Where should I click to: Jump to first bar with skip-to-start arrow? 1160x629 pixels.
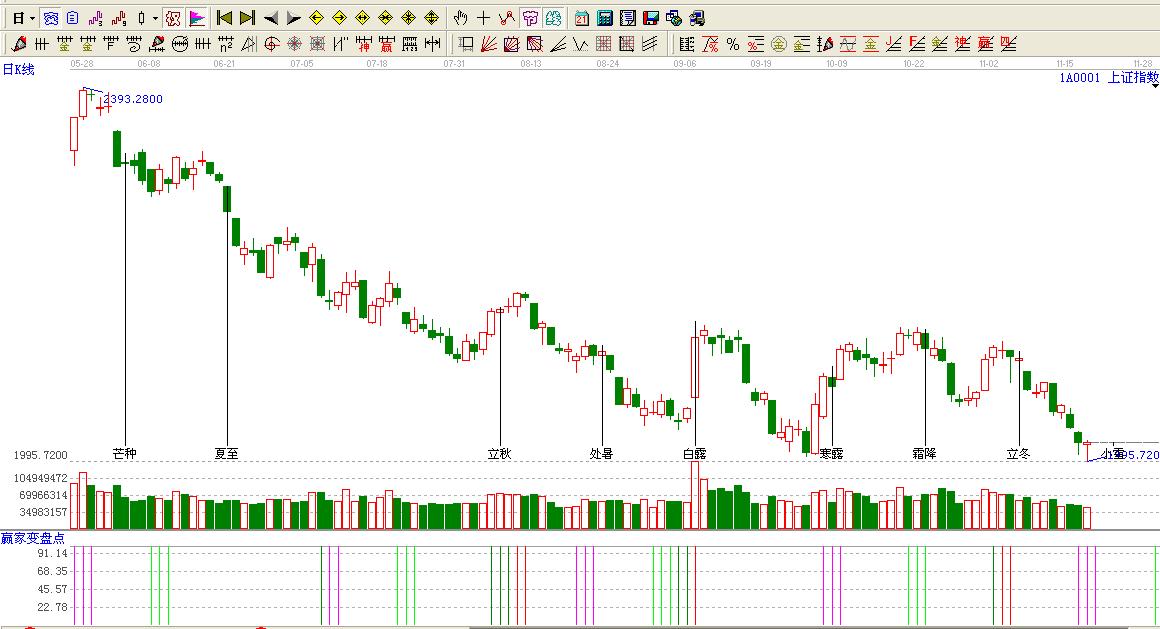pos(224,18)
